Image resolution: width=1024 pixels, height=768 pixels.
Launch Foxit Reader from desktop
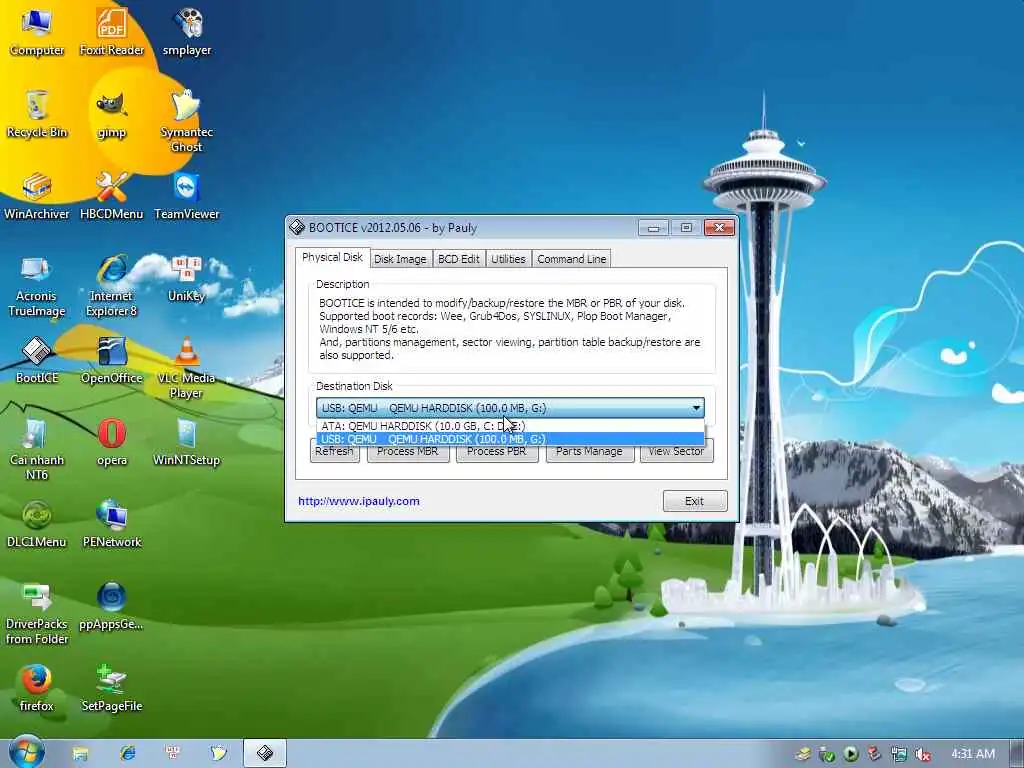point(112,31)
